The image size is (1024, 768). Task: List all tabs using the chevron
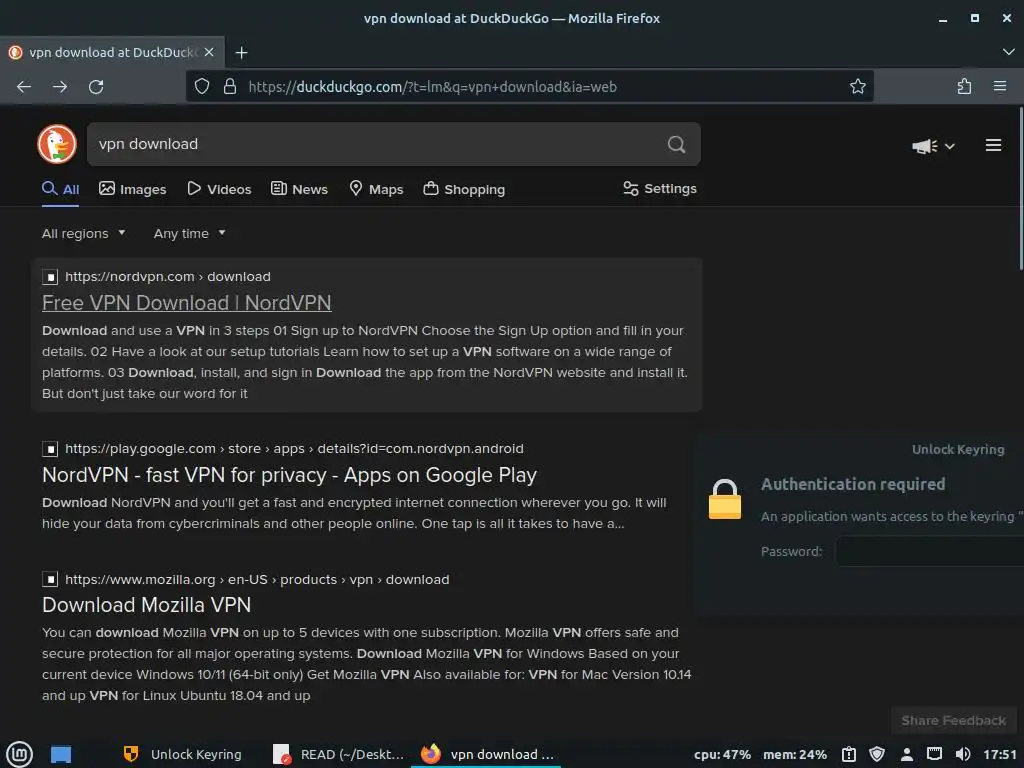(x=1008, y=52)
